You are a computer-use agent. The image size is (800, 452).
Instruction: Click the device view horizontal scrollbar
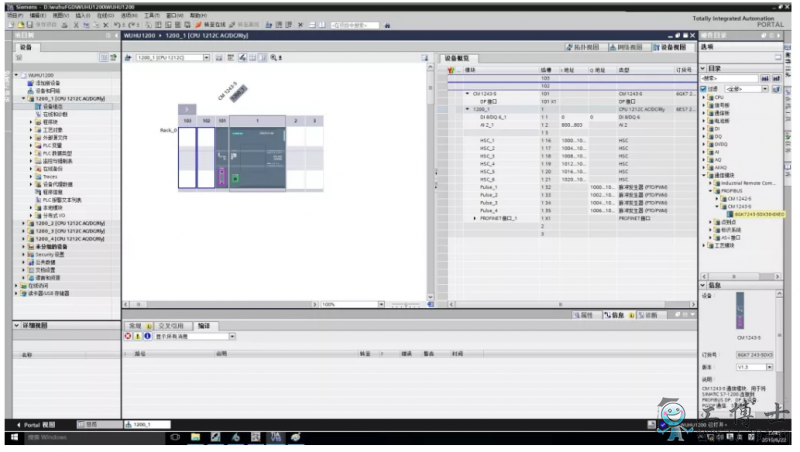tap(221, 305)
